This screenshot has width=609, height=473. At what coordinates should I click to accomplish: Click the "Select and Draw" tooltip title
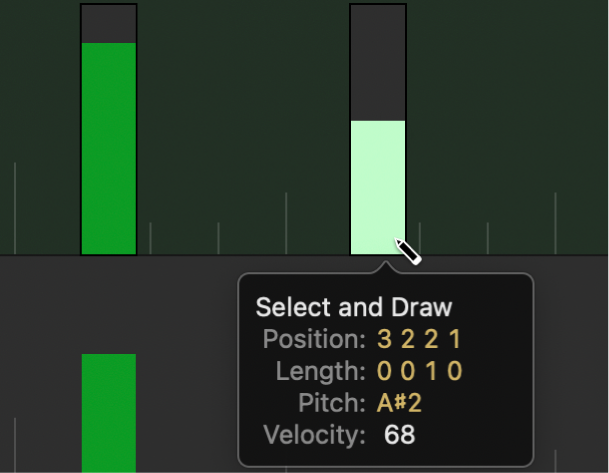(354, 307)
